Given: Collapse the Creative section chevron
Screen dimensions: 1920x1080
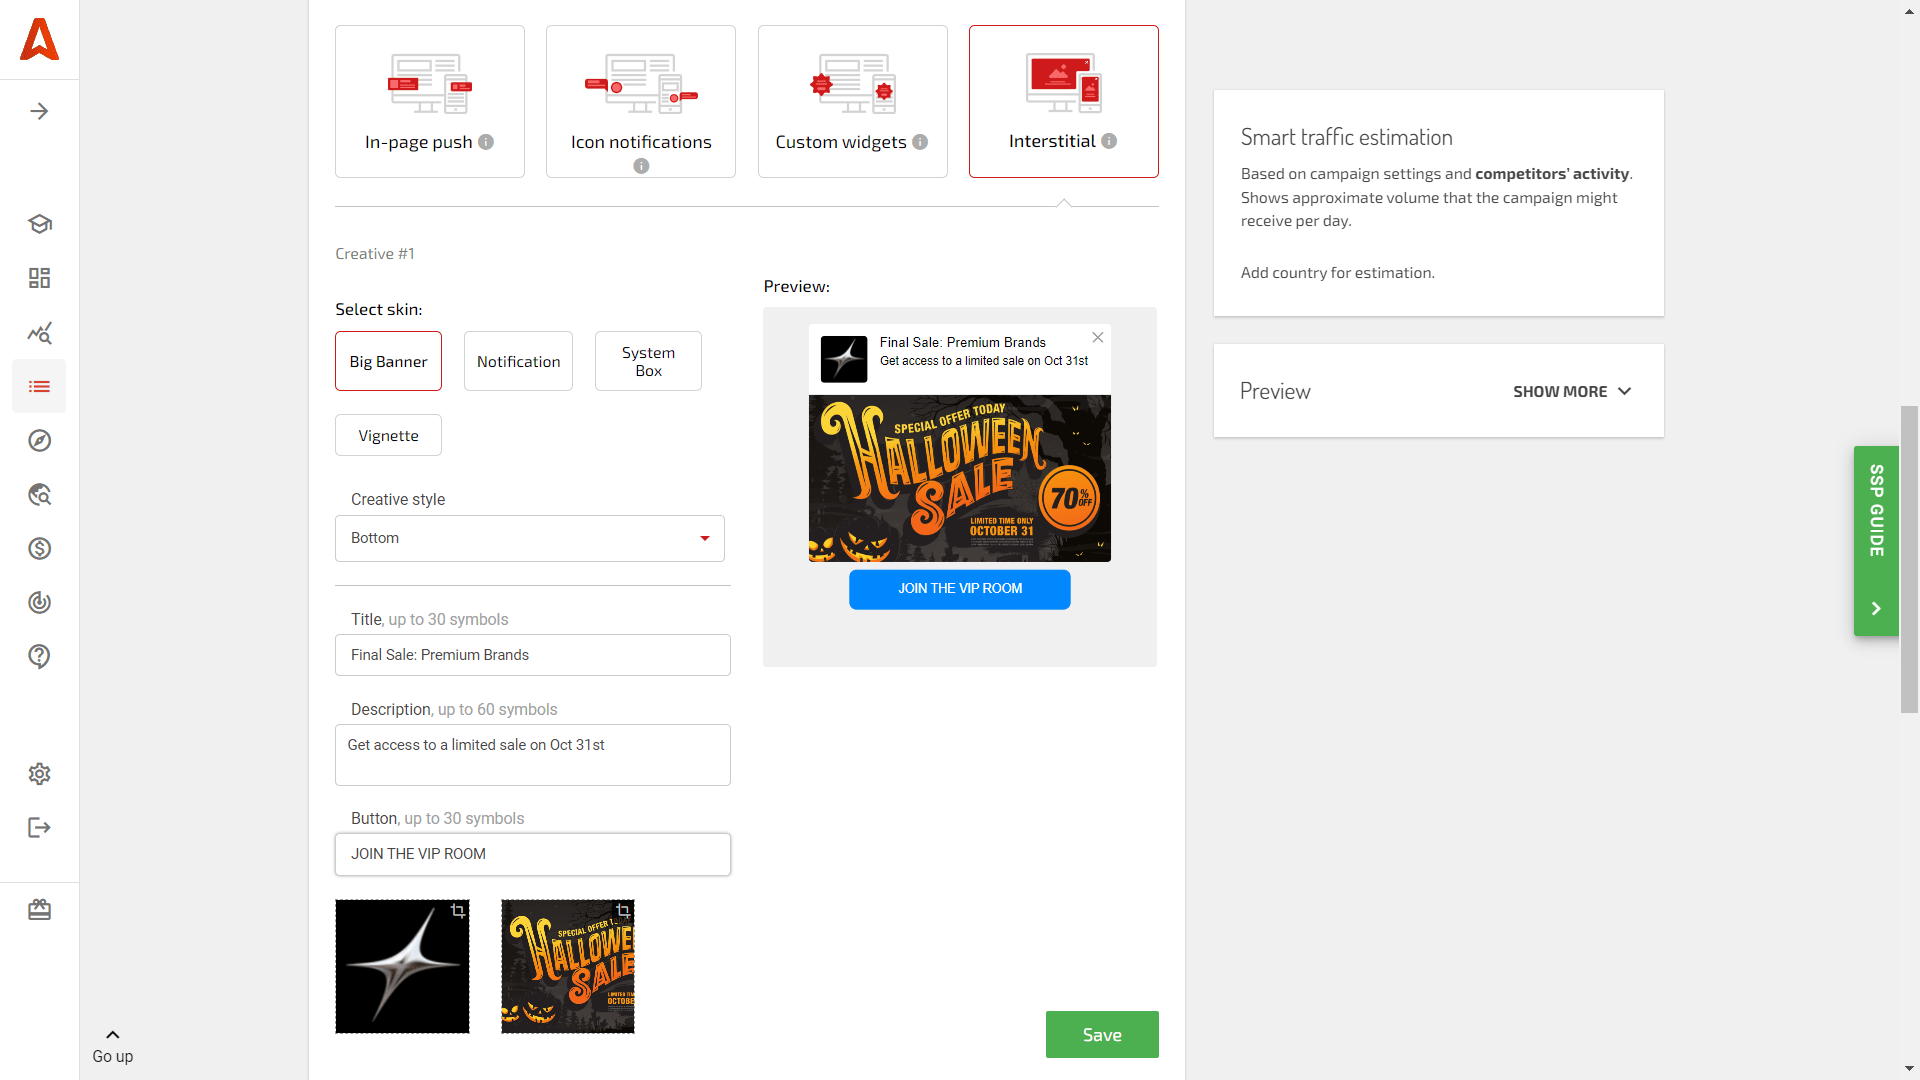Looking at the screenshot, I should (1064, 204).
